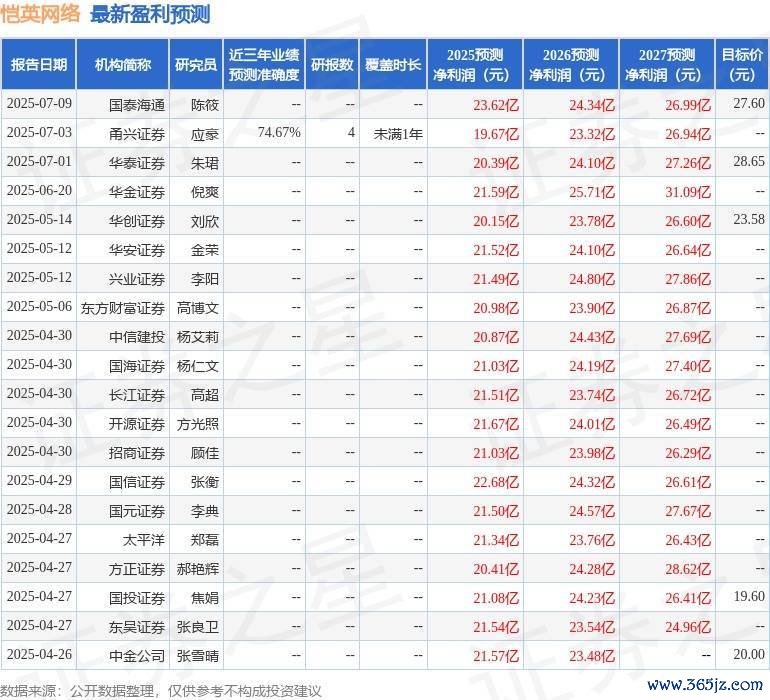The height and width of the screenshot is (700, 770).
Task: Click the 19.67亿 profit value
Action: [496, 134]
